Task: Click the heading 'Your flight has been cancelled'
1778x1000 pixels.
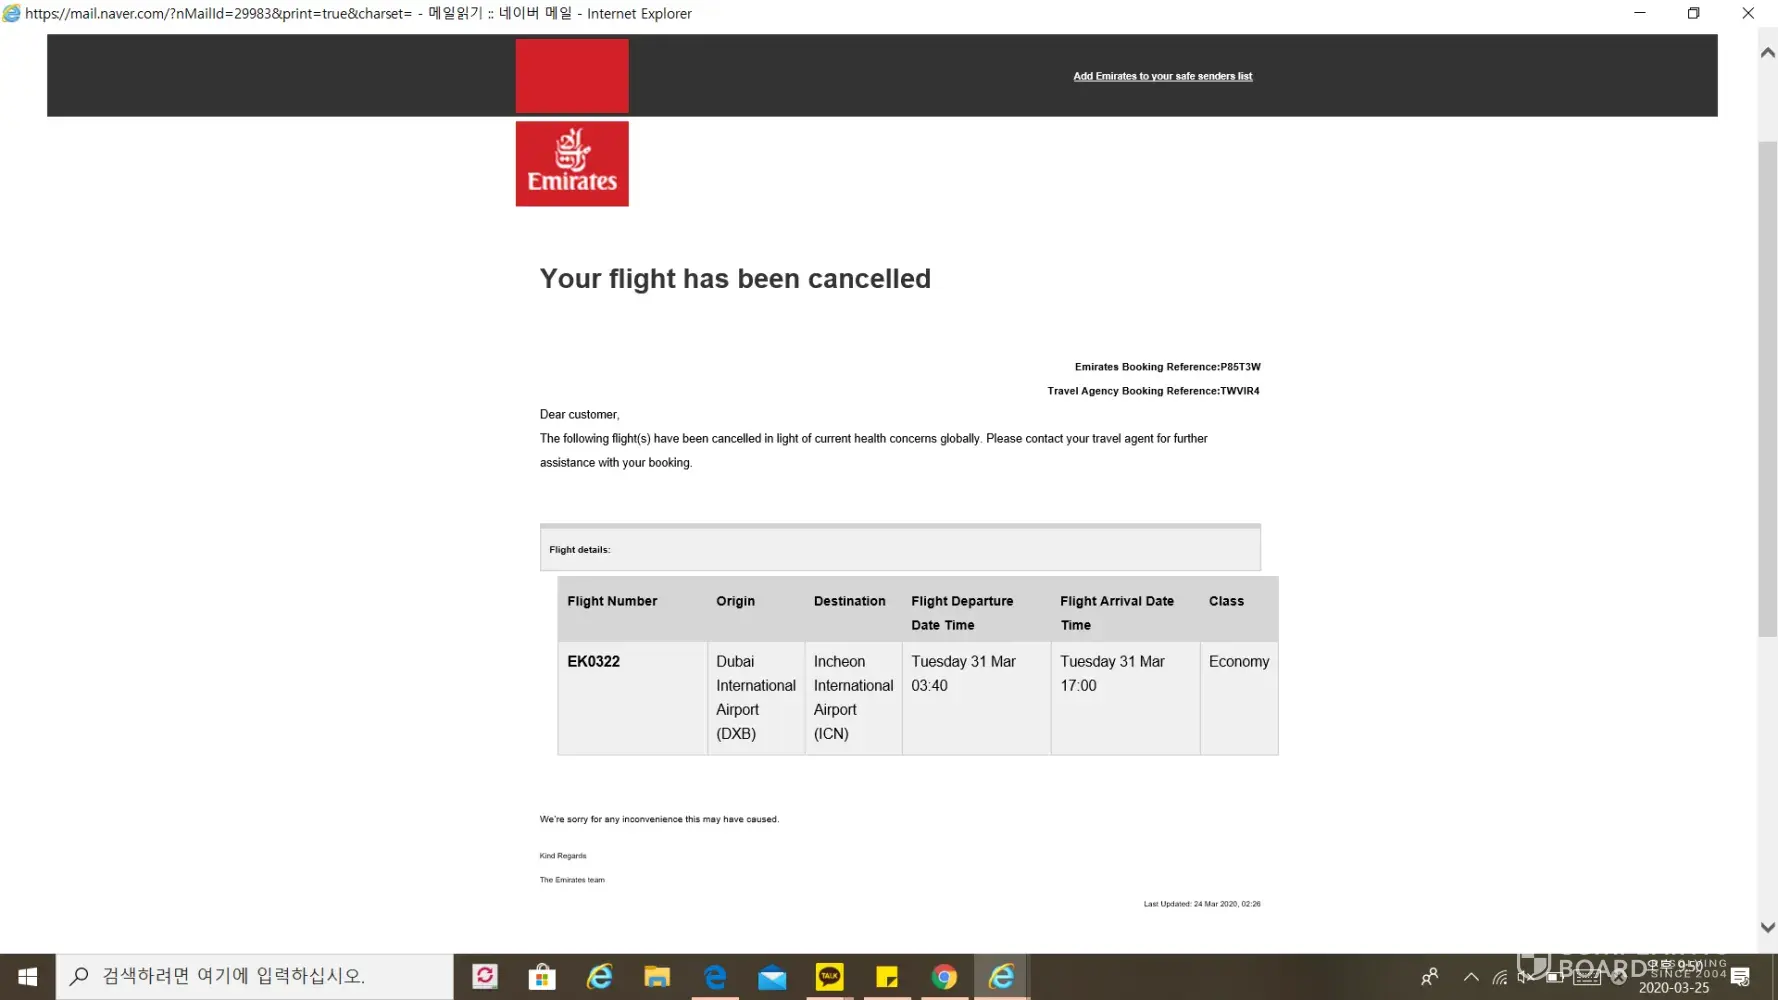Action: click(x=735, y=279)
